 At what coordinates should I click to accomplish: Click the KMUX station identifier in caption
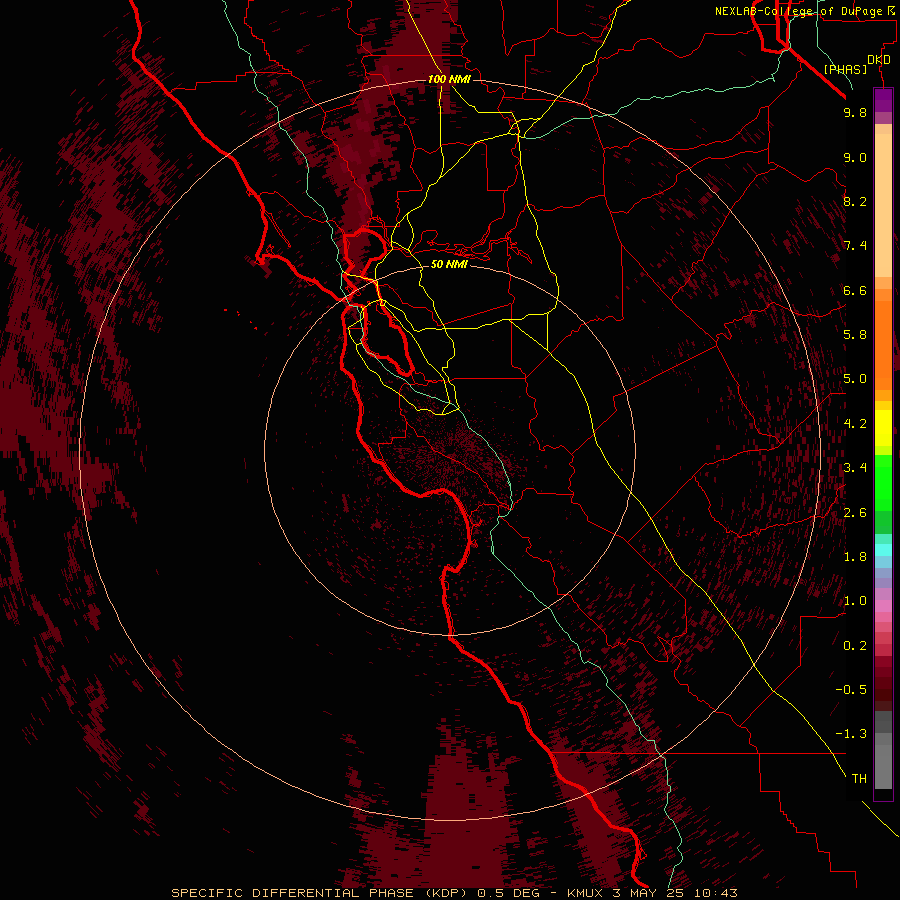click(x=585, y=893)
